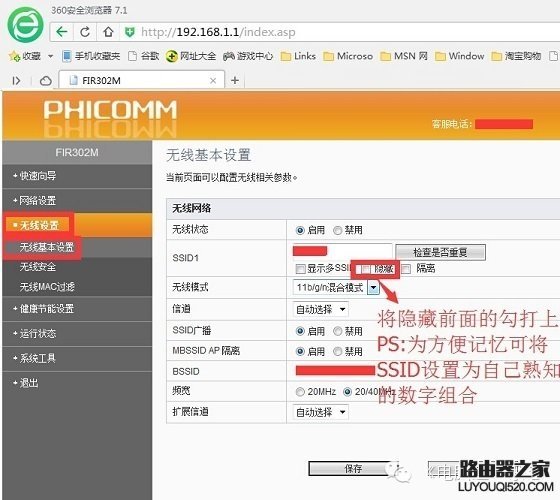This screenshot has height=500, width=560.
Task: Close the FIR302M tab
Action: pos(213,81)
